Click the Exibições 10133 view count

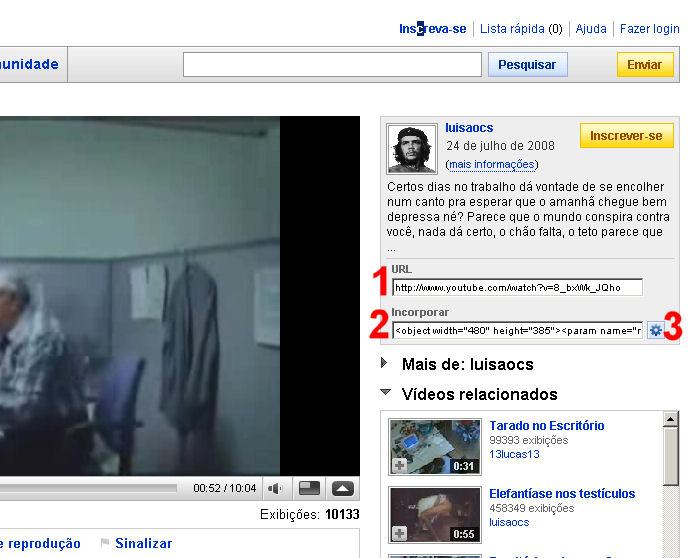tap(309, 514)
